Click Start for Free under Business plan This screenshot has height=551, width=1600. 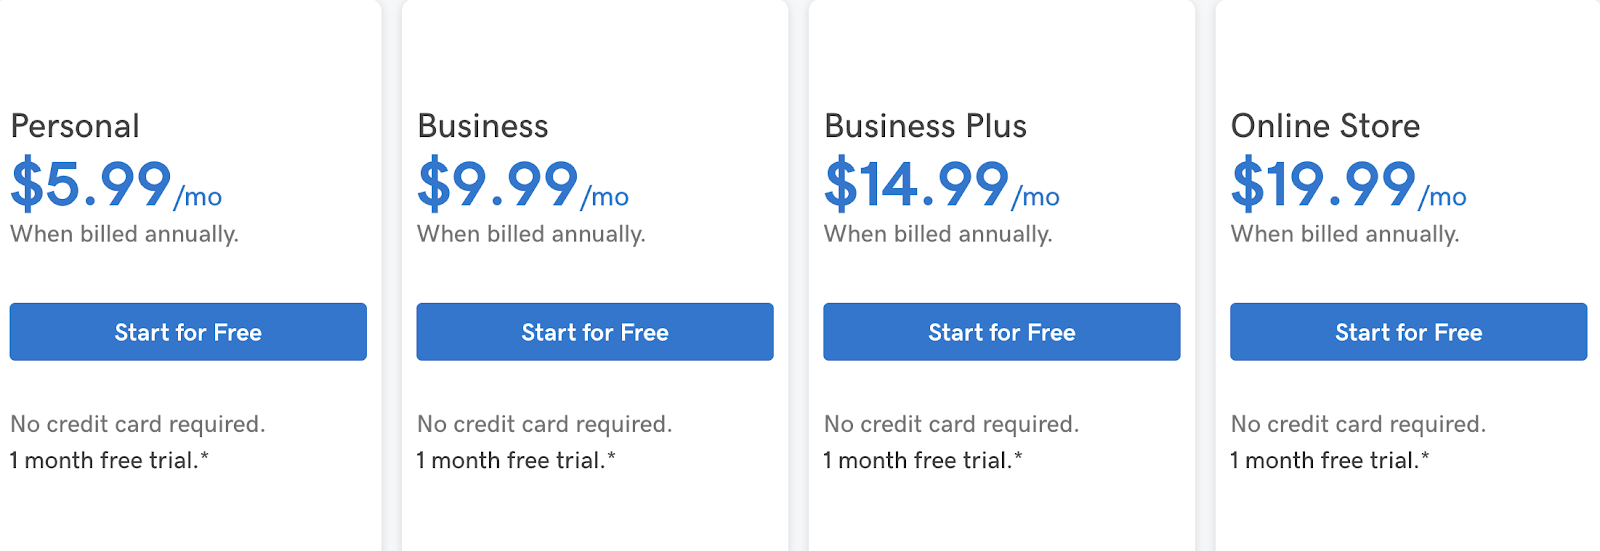[x=595, y=332]
